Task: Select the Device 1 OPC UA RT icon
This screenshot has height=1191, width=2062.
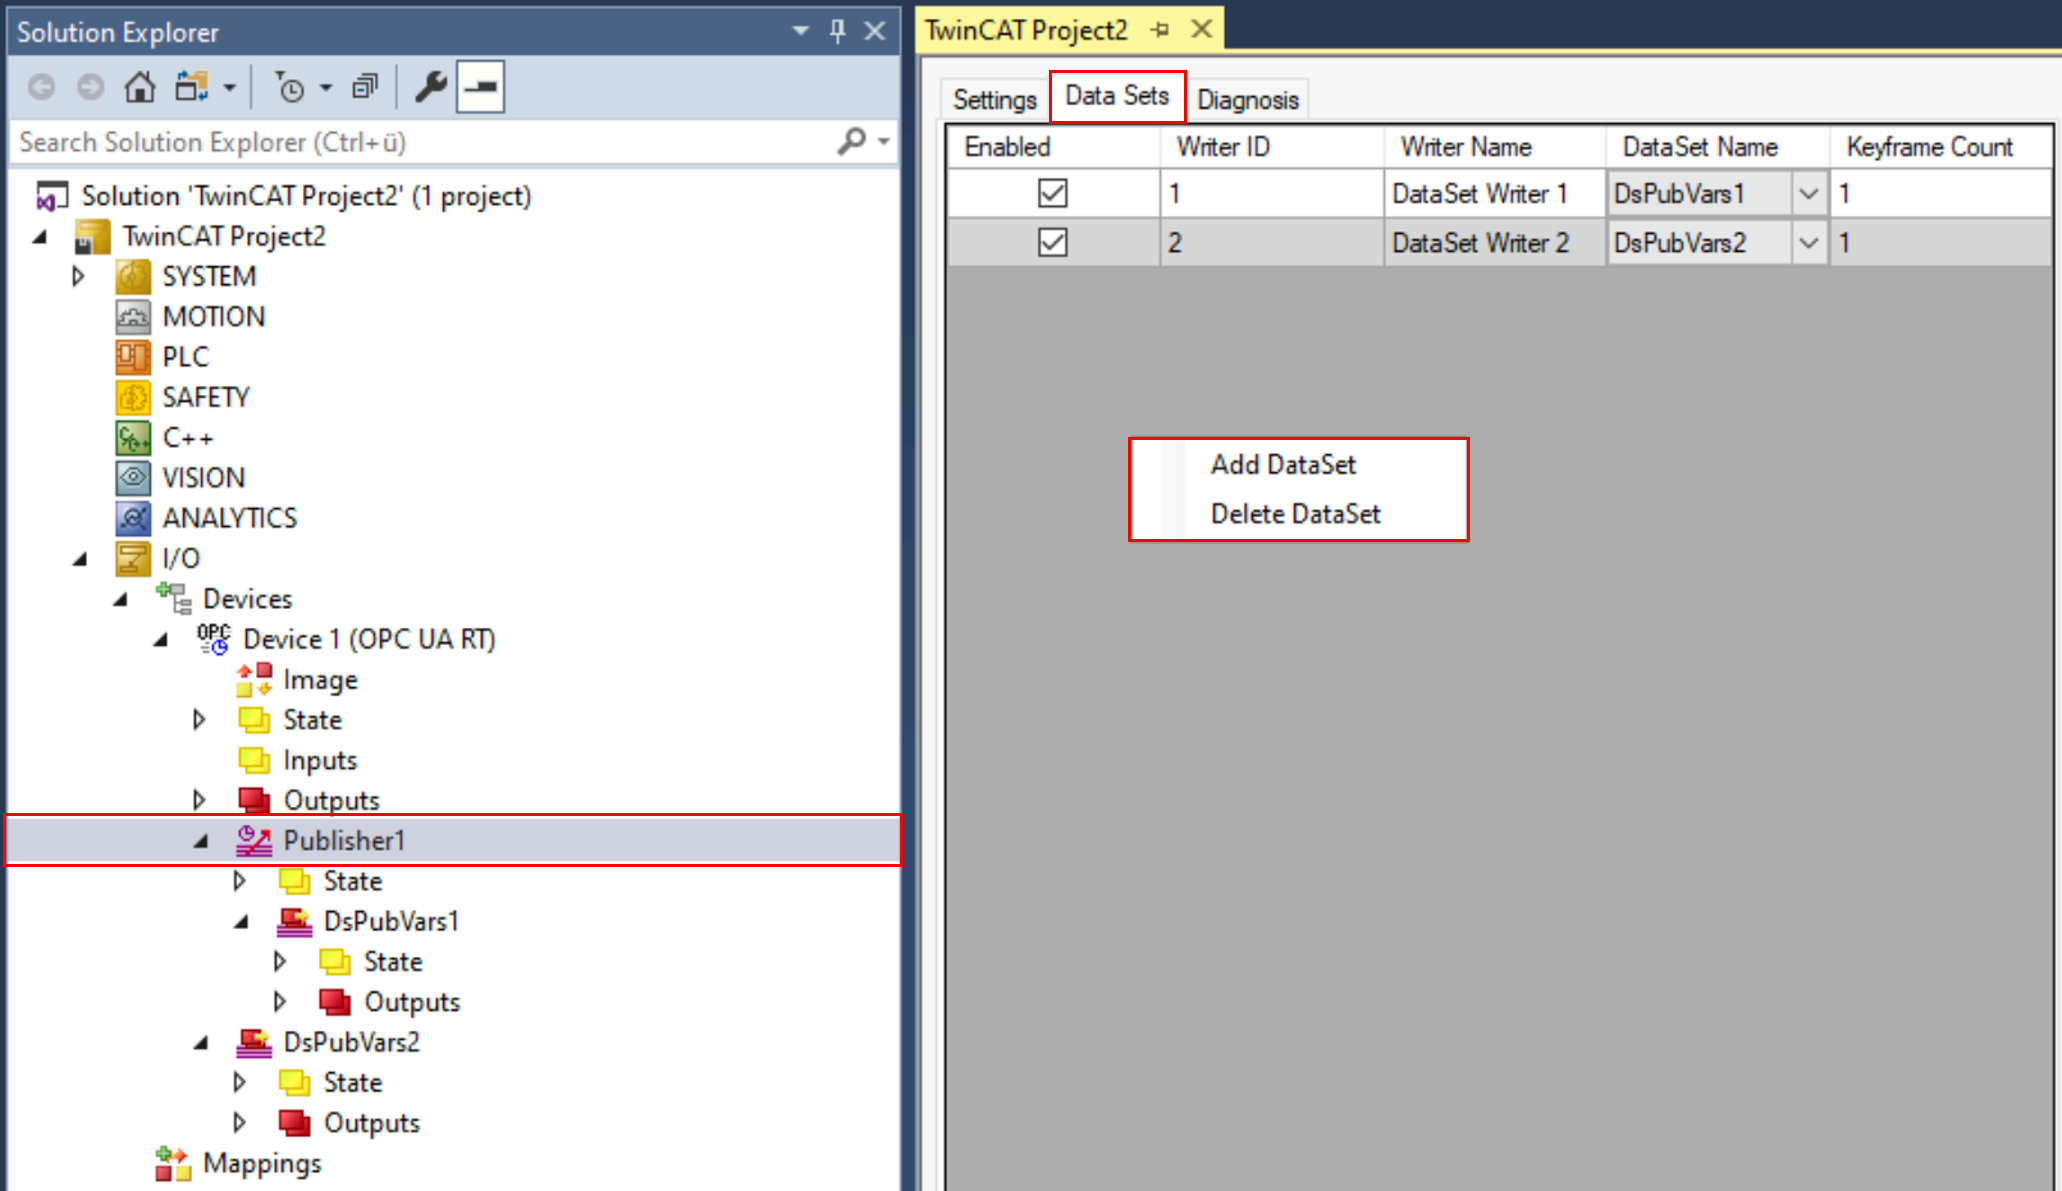Action: (x=214, y=639)
